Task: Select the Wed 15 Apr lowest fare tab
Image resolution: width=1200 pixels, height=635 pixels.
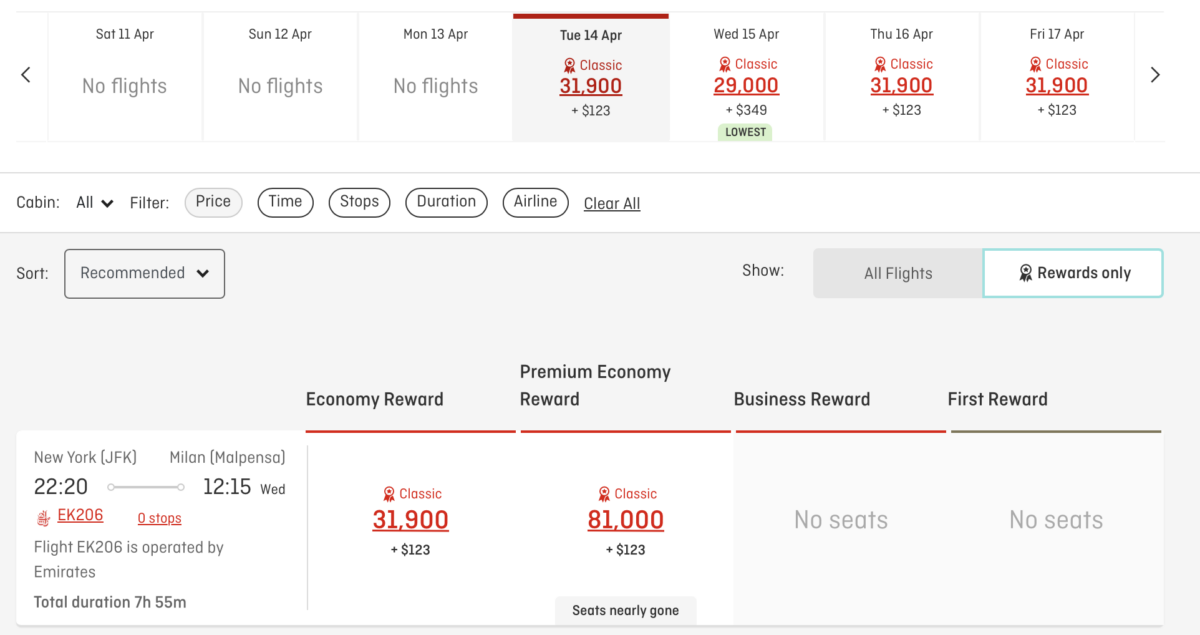Action: (x=746, y=76)
